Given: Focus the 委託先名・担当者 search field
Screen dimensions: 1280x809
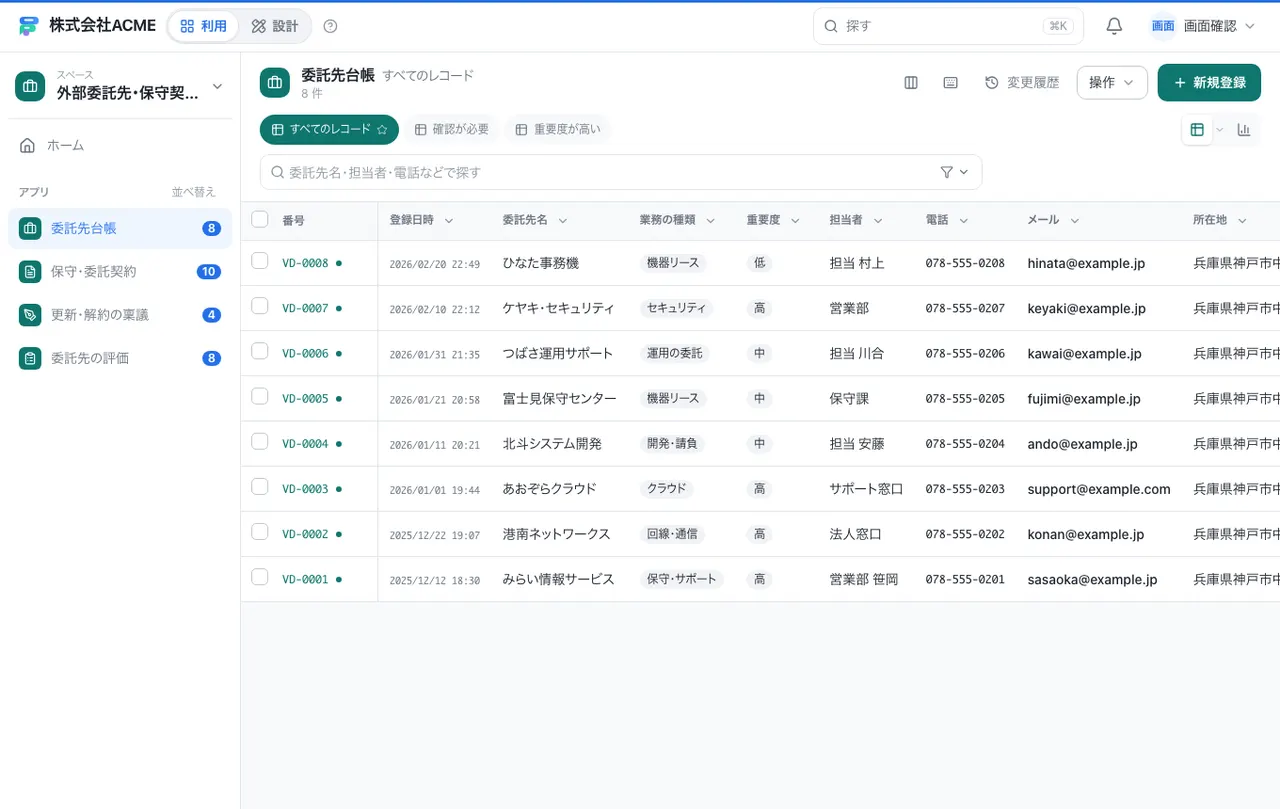Looking at the screenshot, I should point(600,172).
